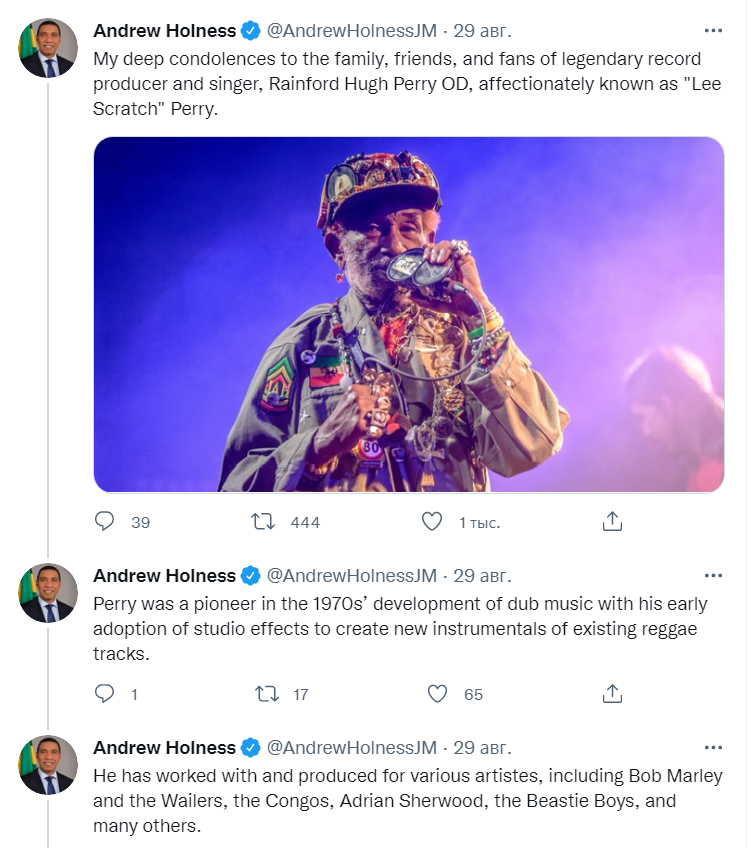Retweet the dub music tweet with 17 retweets

pyautogui.click(x=267, y=694)
